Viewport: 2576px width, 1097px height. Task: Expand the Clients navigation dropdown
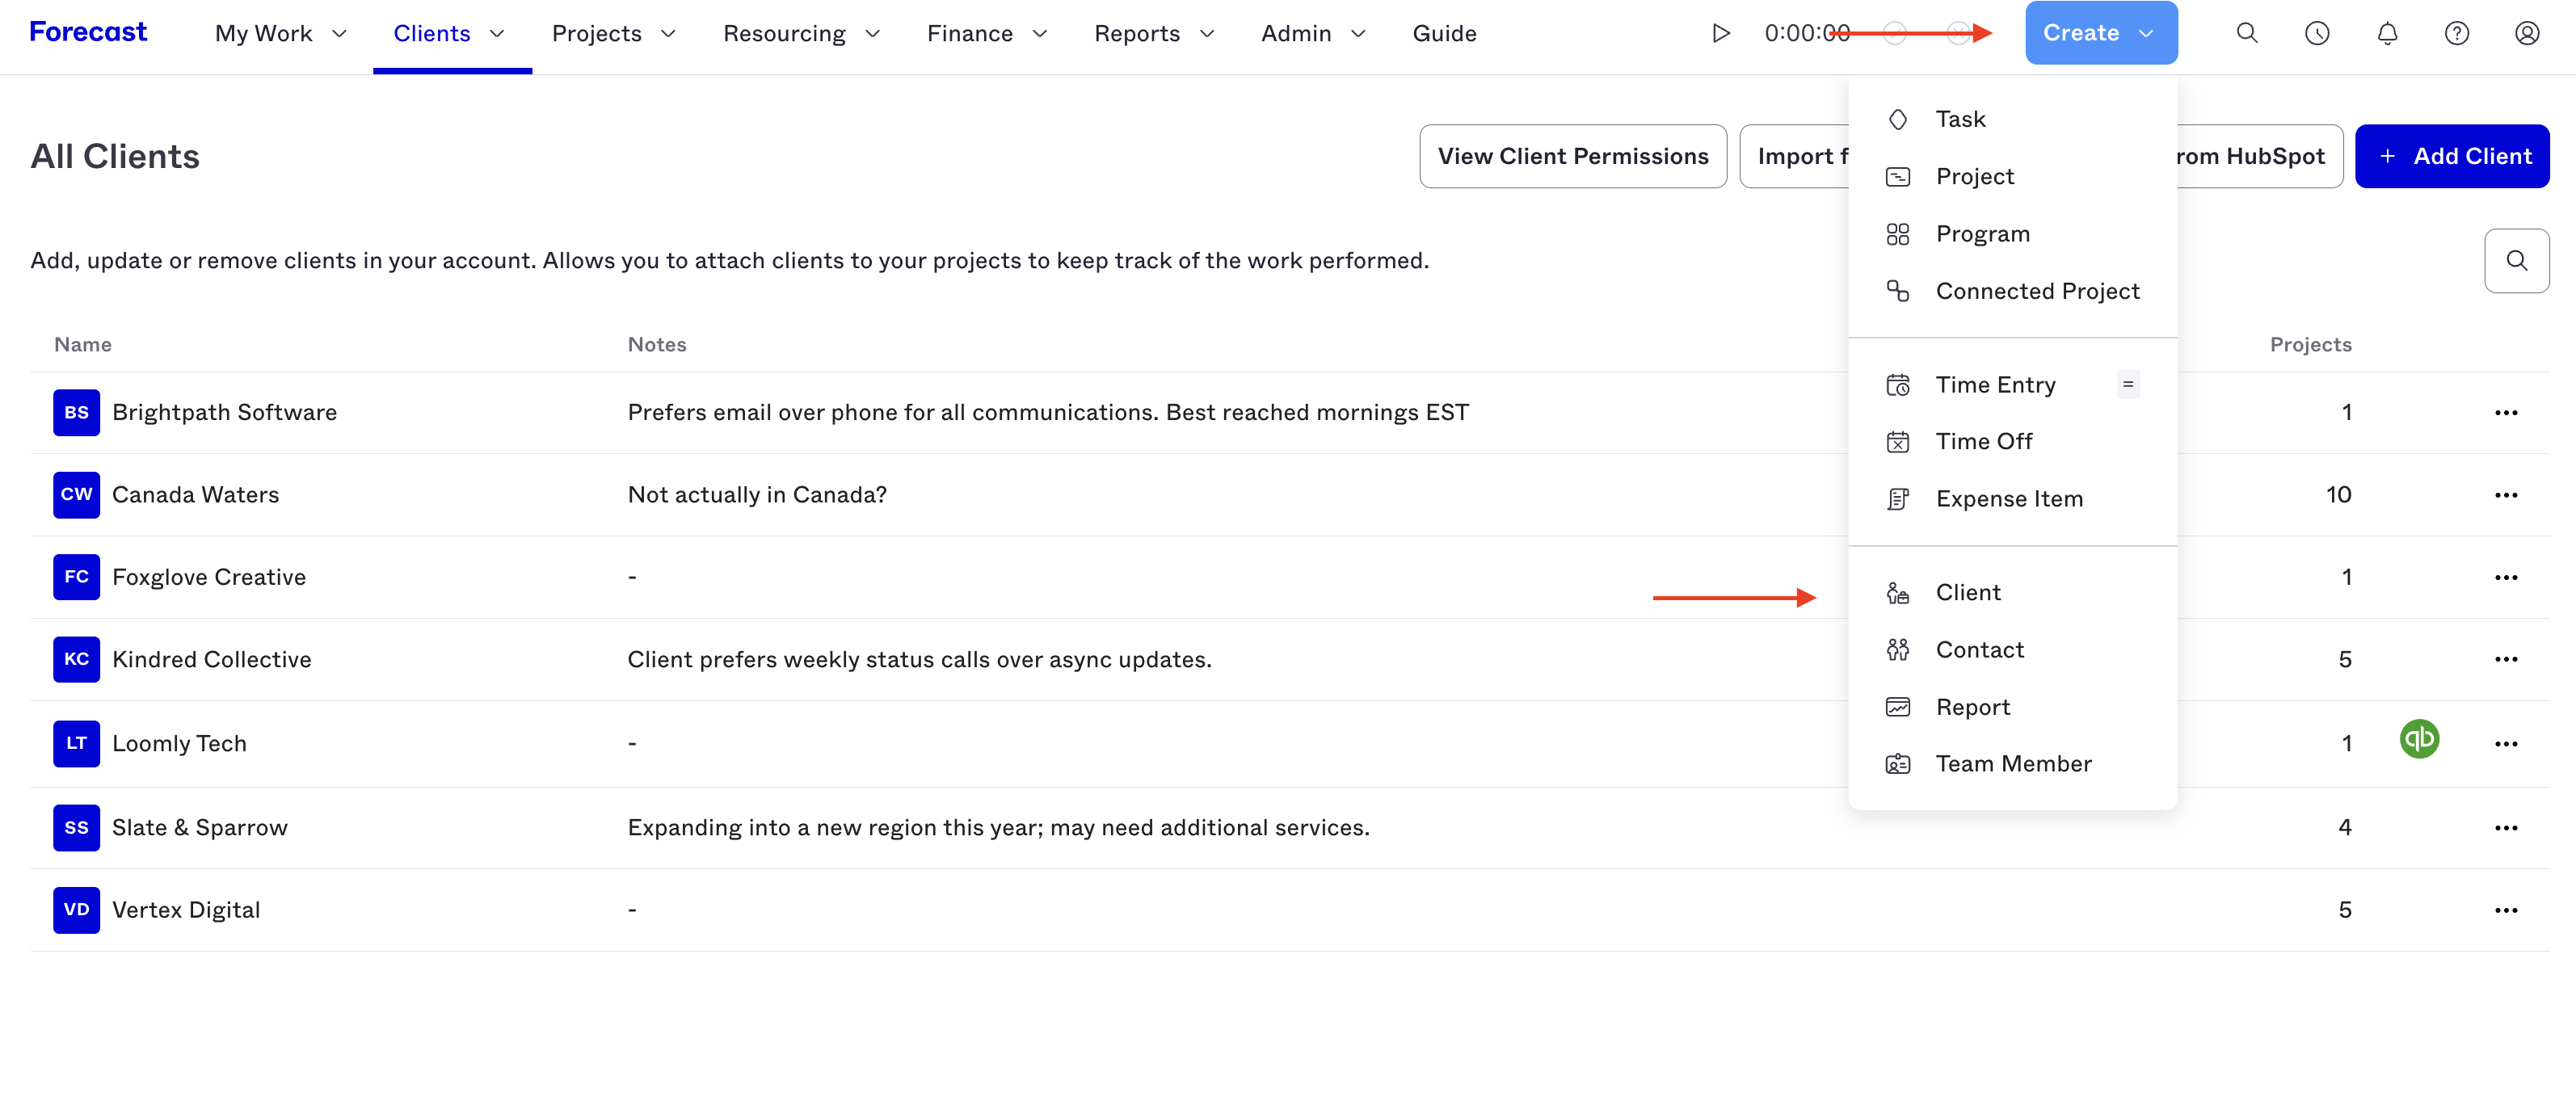(497, 34)
